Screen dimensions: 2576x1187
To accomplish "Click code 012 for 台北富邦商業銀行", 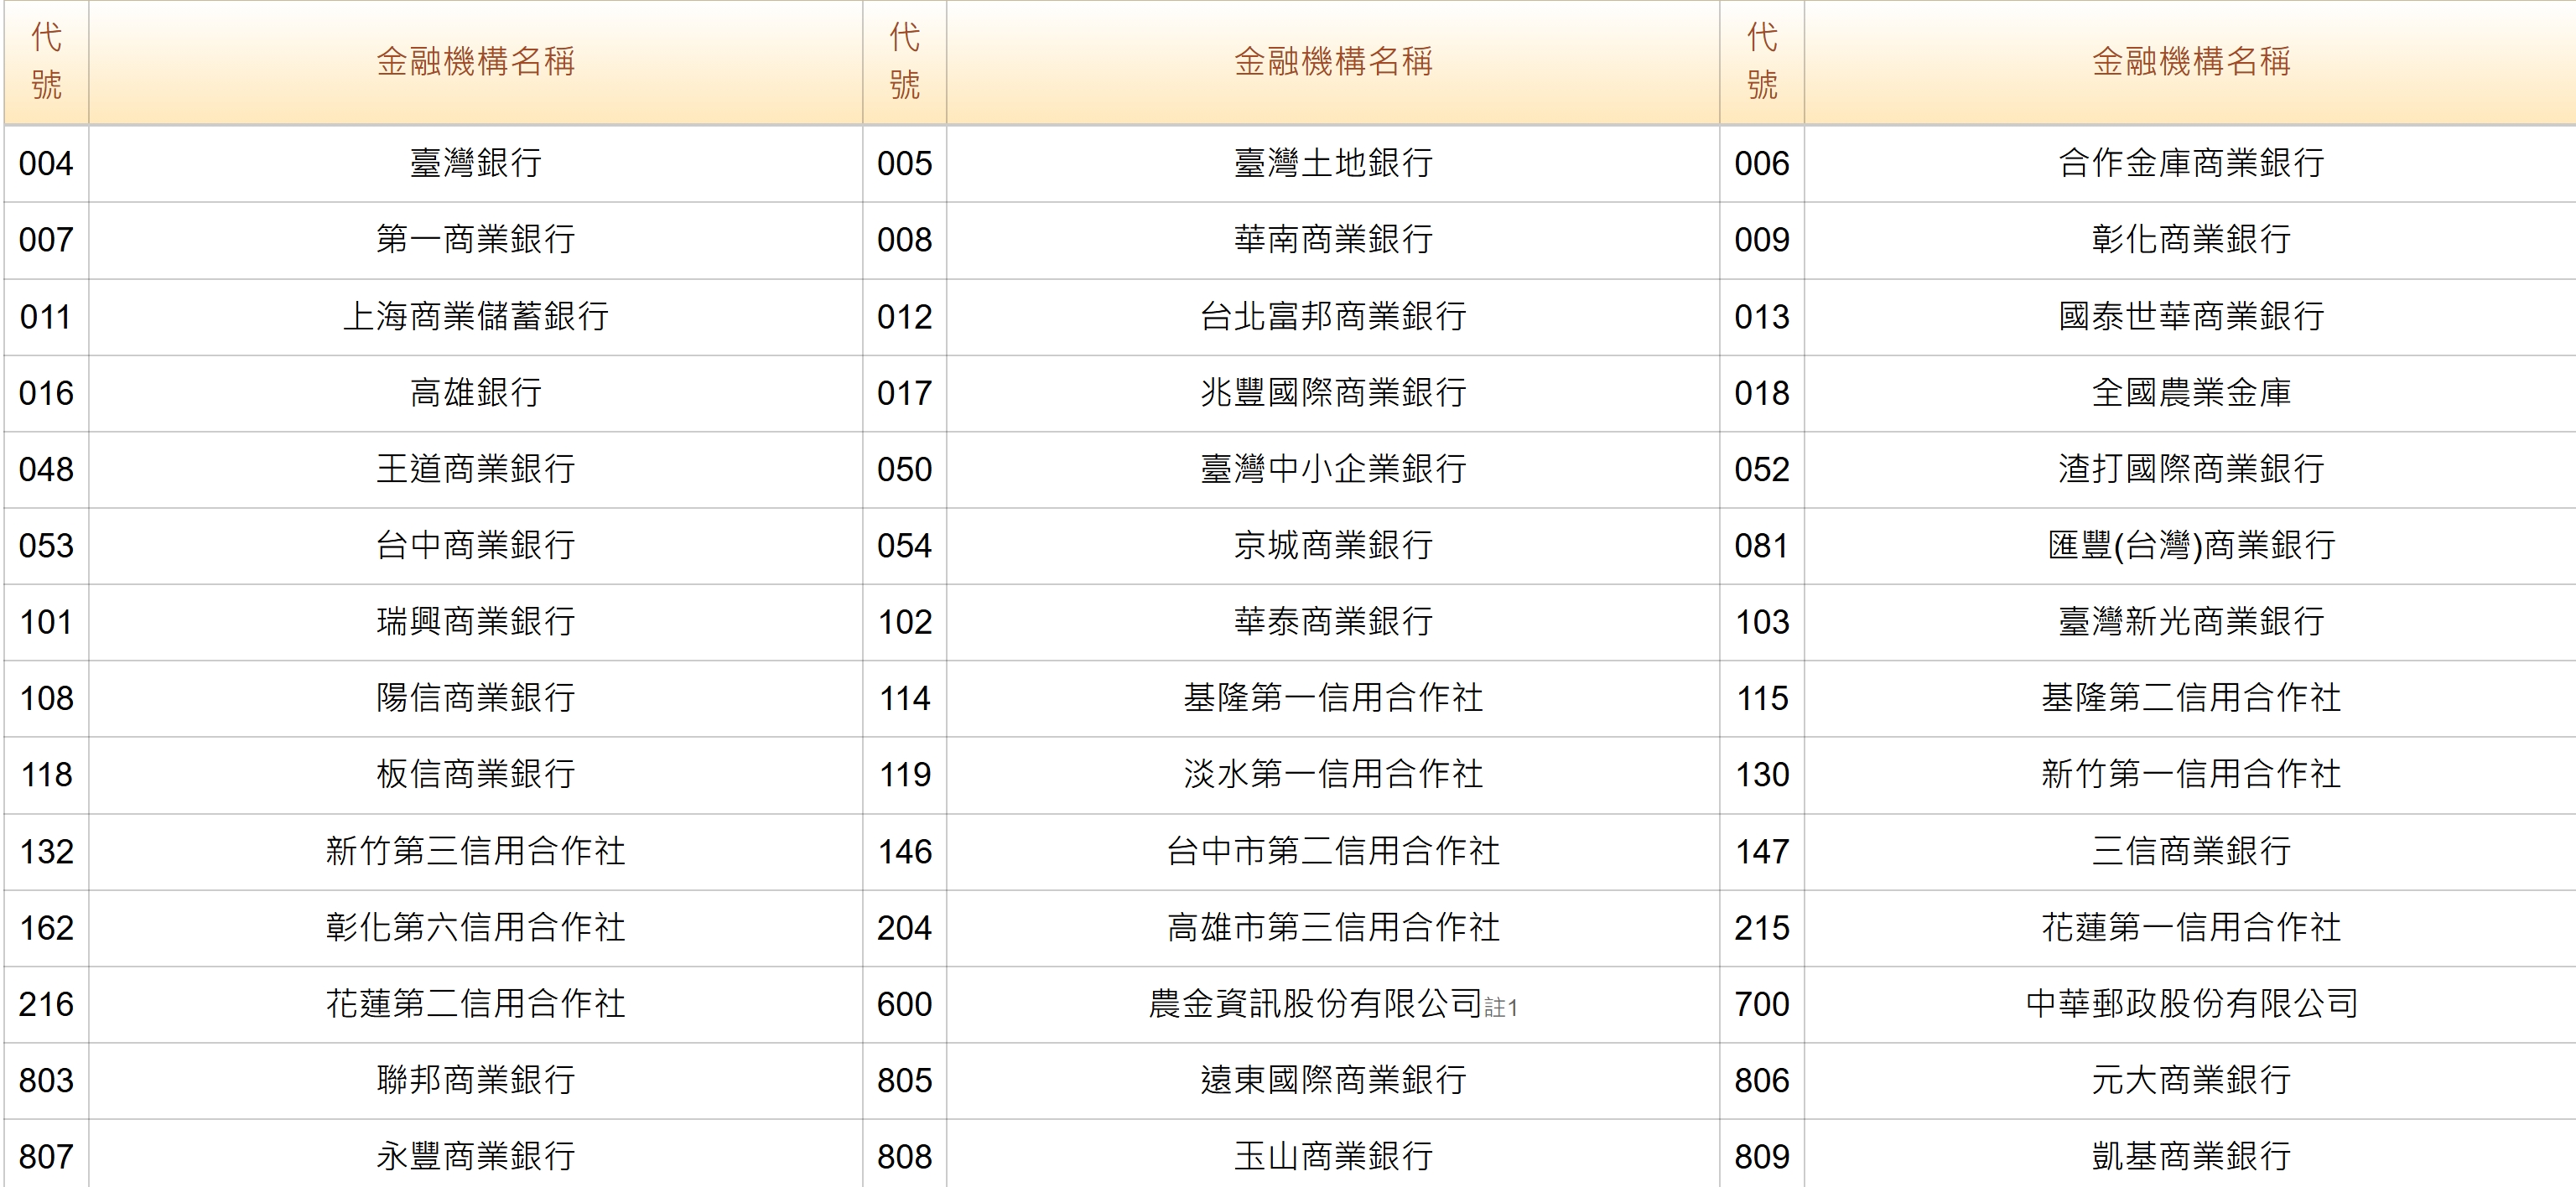I will (x=904, y=317).
